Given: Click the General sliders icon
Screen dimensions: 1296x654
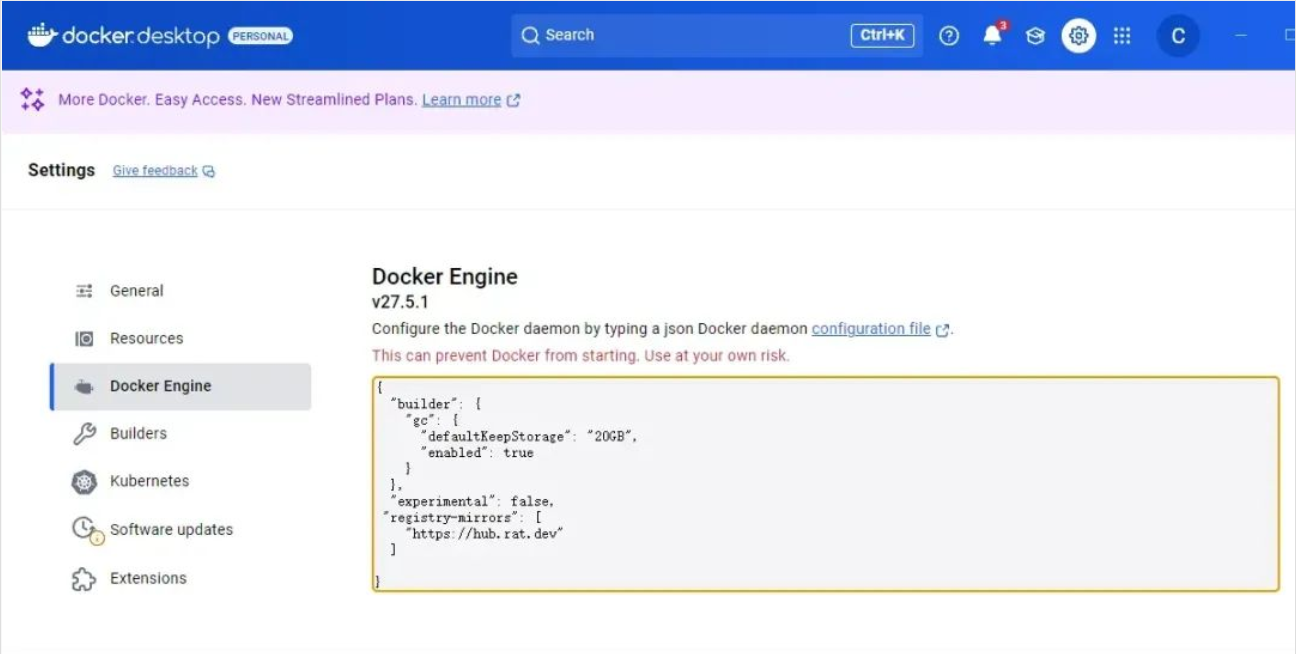Looking at the screenshot, I should 85,291.
